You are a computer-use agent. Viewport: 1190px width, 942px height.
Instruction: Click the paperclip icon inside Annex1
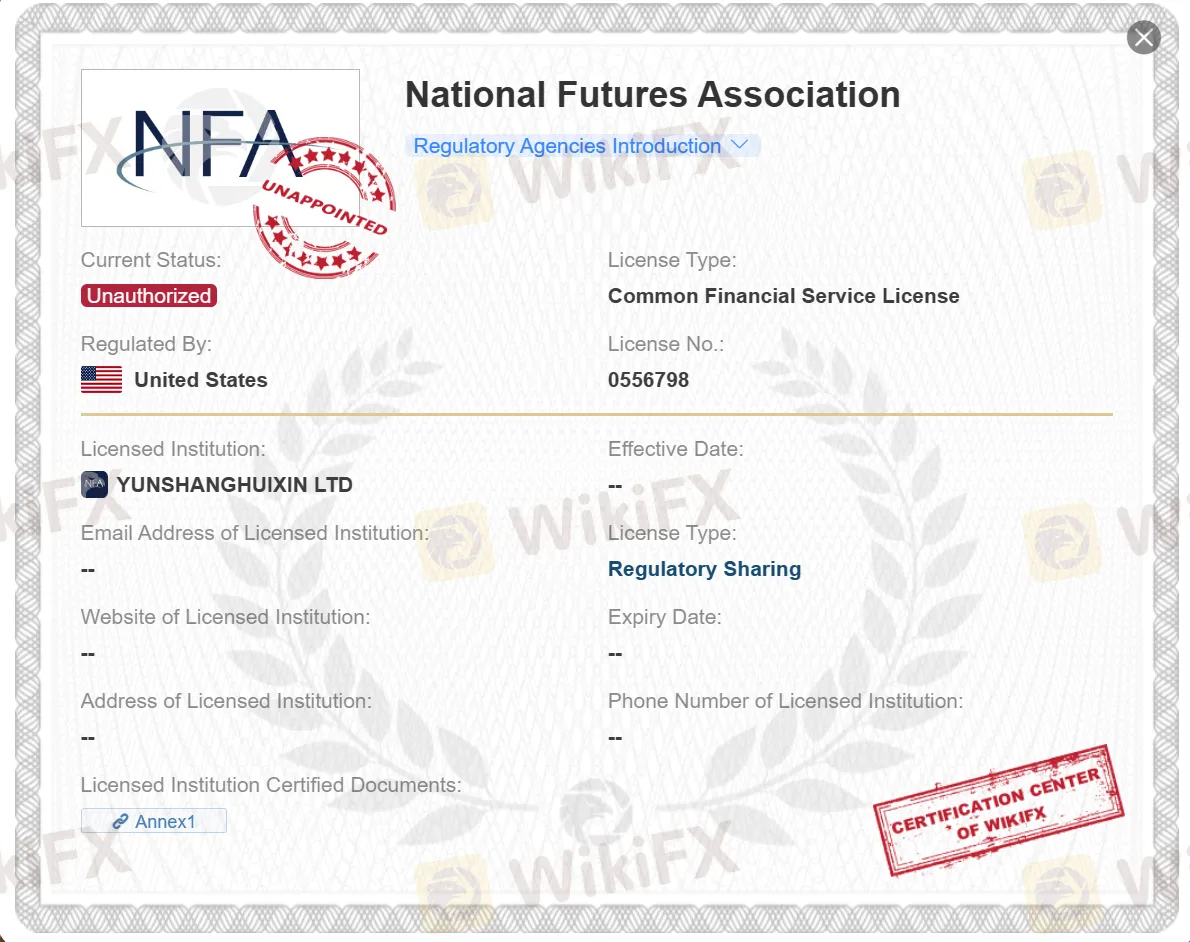tap(119, 820)
